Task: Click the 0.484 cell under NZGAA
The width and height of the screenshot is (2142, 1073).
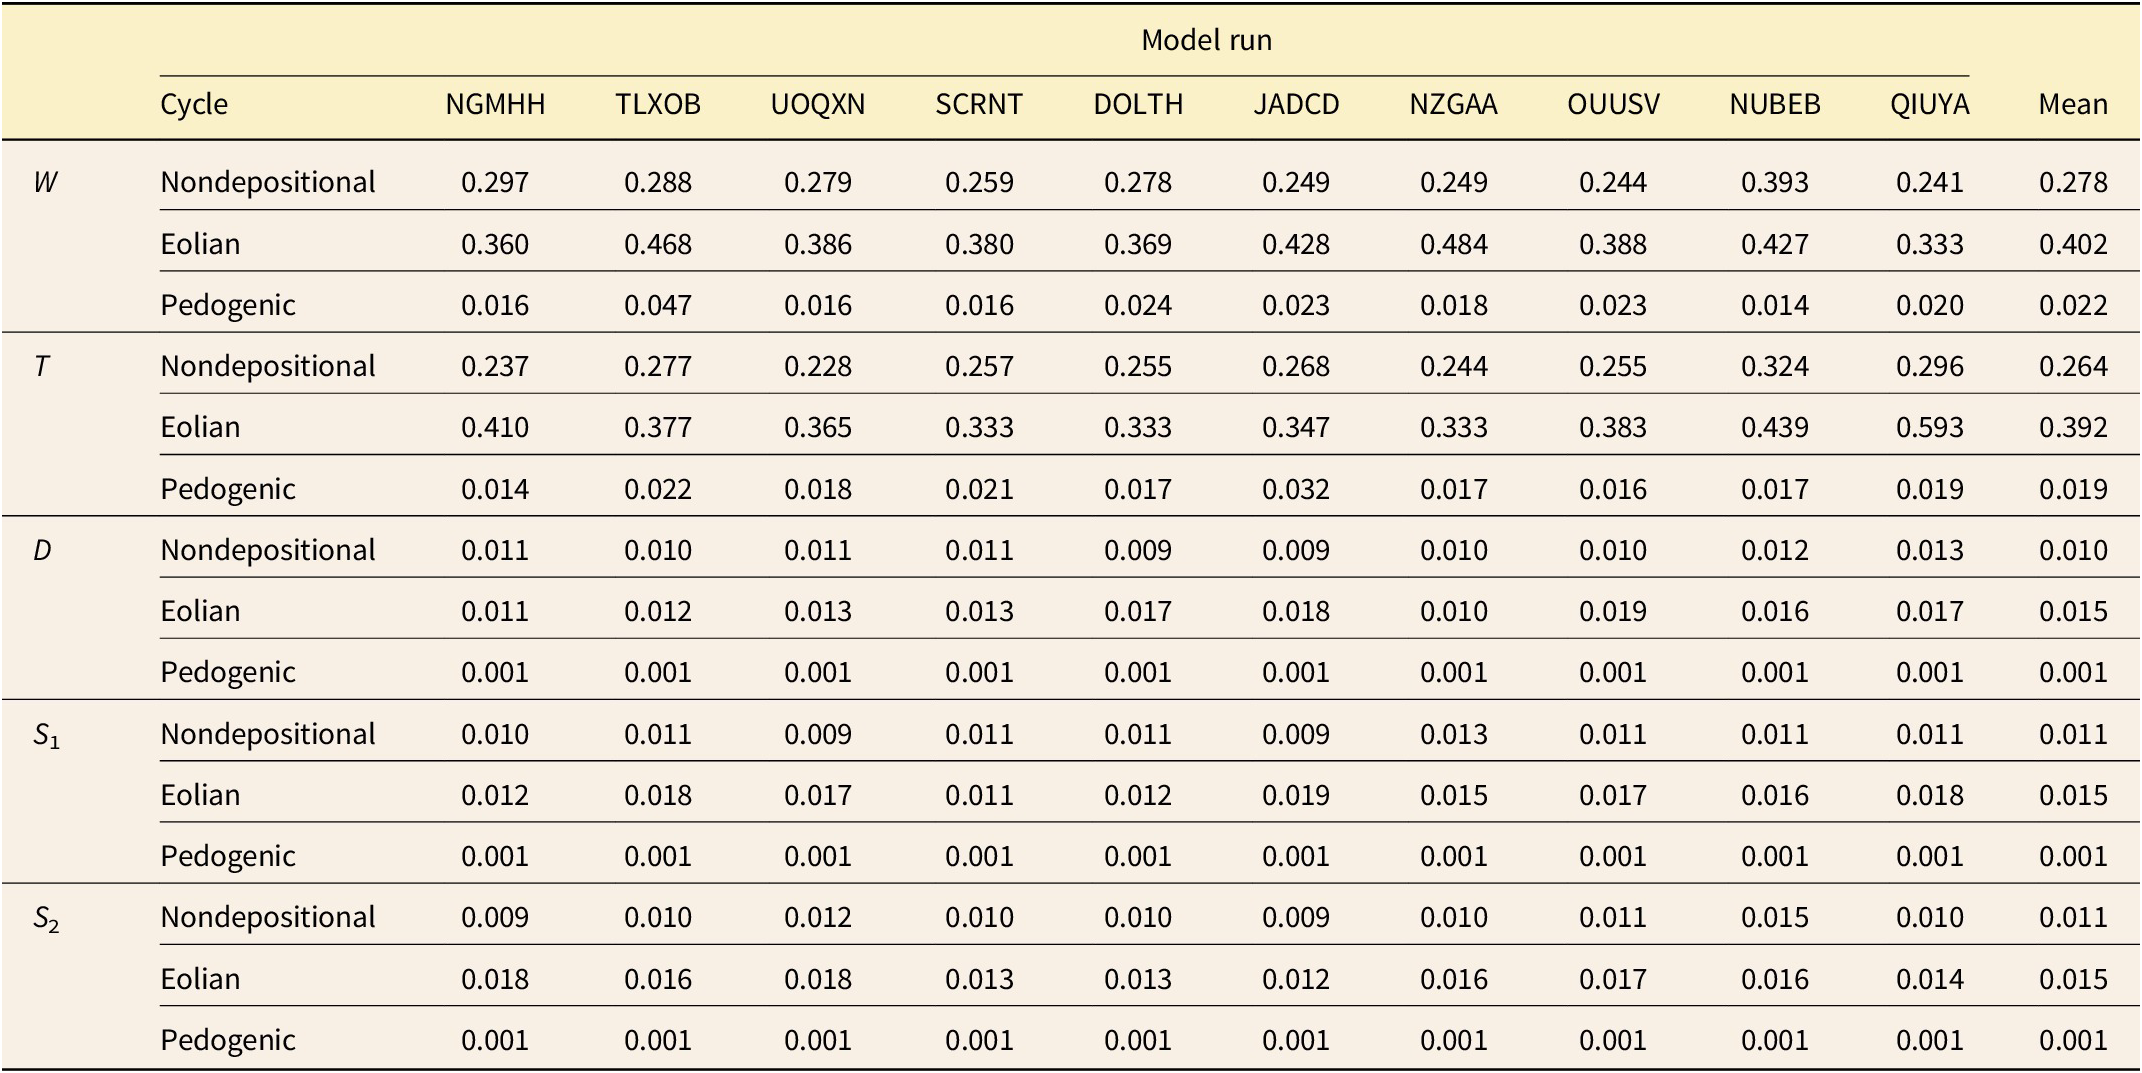Action: 1453,244
